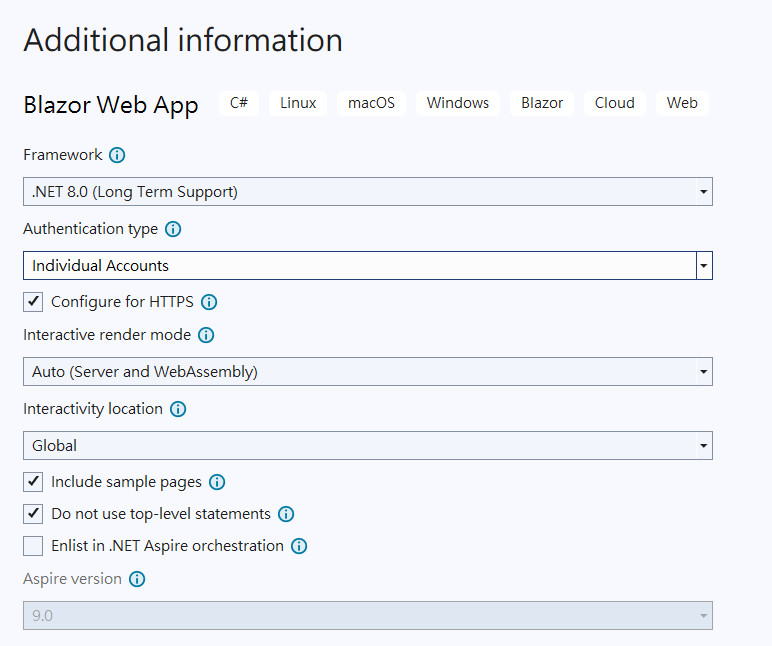Click the Web tag

682,103
